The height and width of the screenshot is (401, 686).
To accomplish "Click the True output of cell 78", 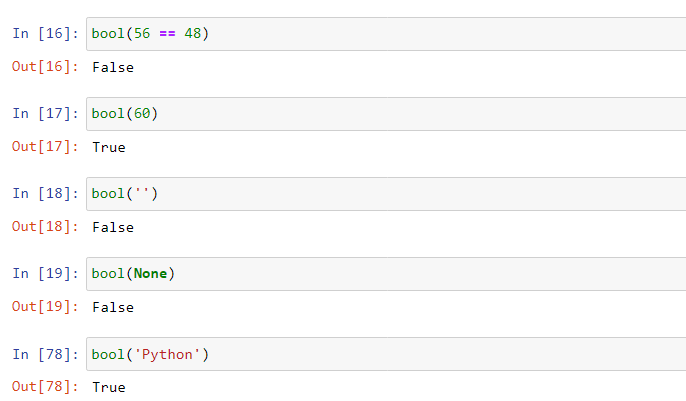I will pyautogui.click(x=109, y=388).
